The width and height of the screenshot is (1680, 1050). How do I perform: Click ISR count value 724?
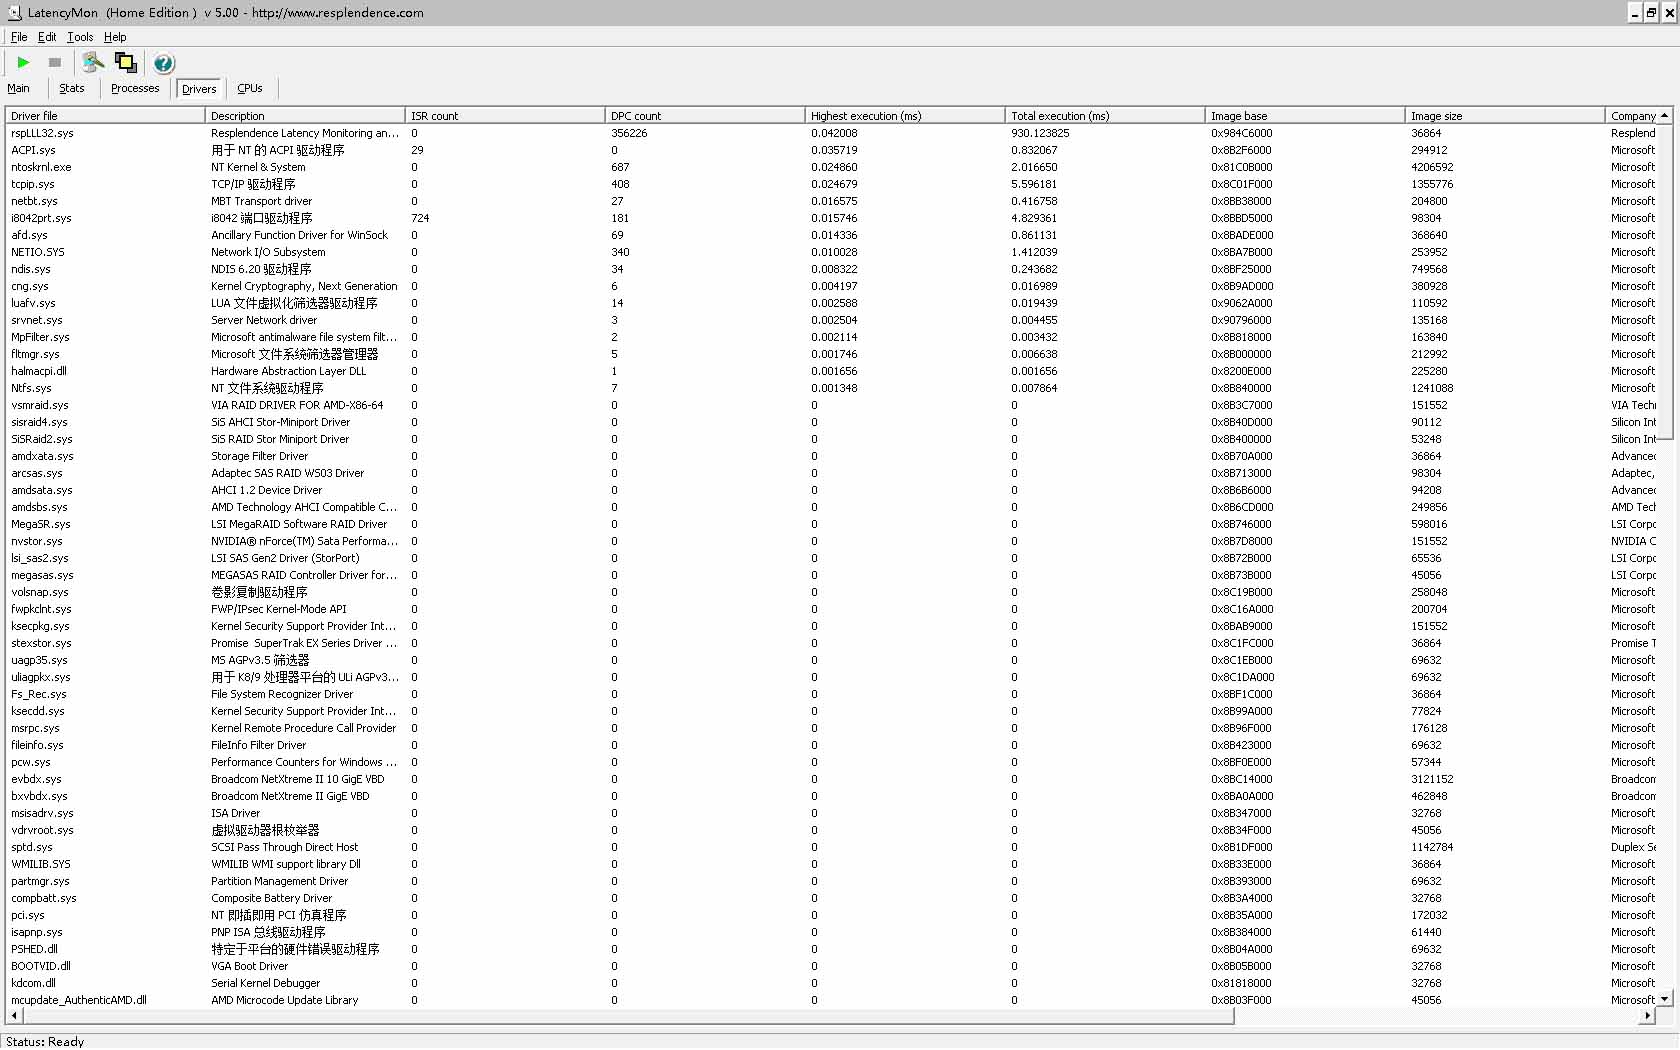pyautogui.click(x=420, y=218)
